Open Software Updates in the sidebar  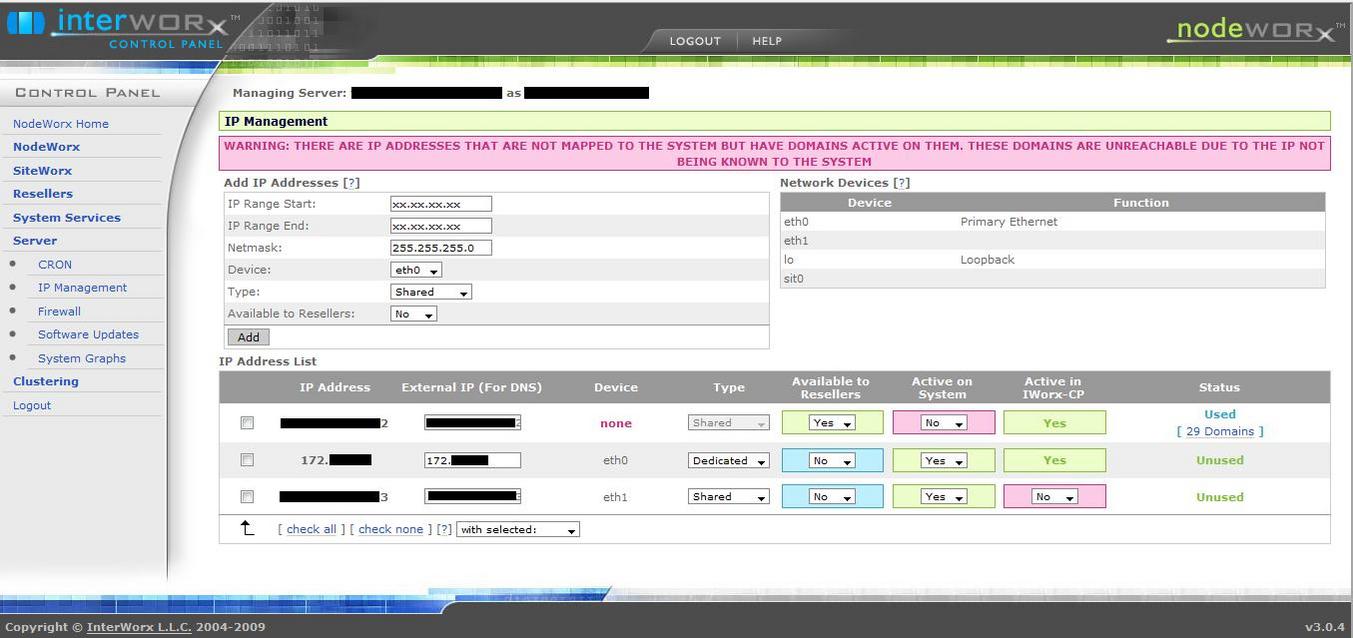(88, 335)
